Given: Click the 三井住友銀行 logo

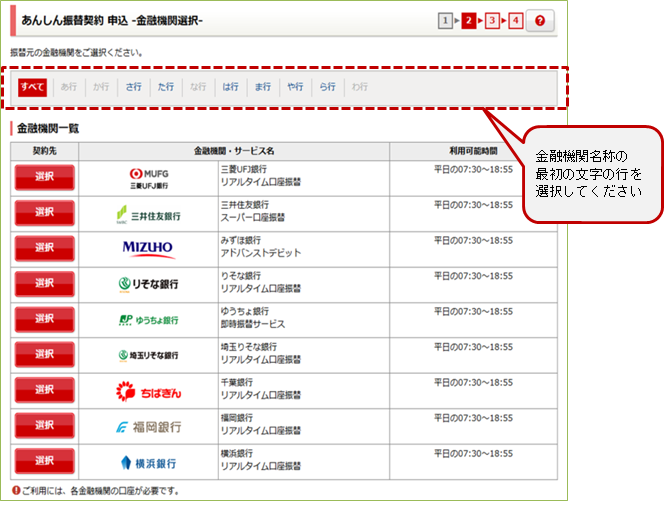Looking at the screenshot, I should (148, 214).
